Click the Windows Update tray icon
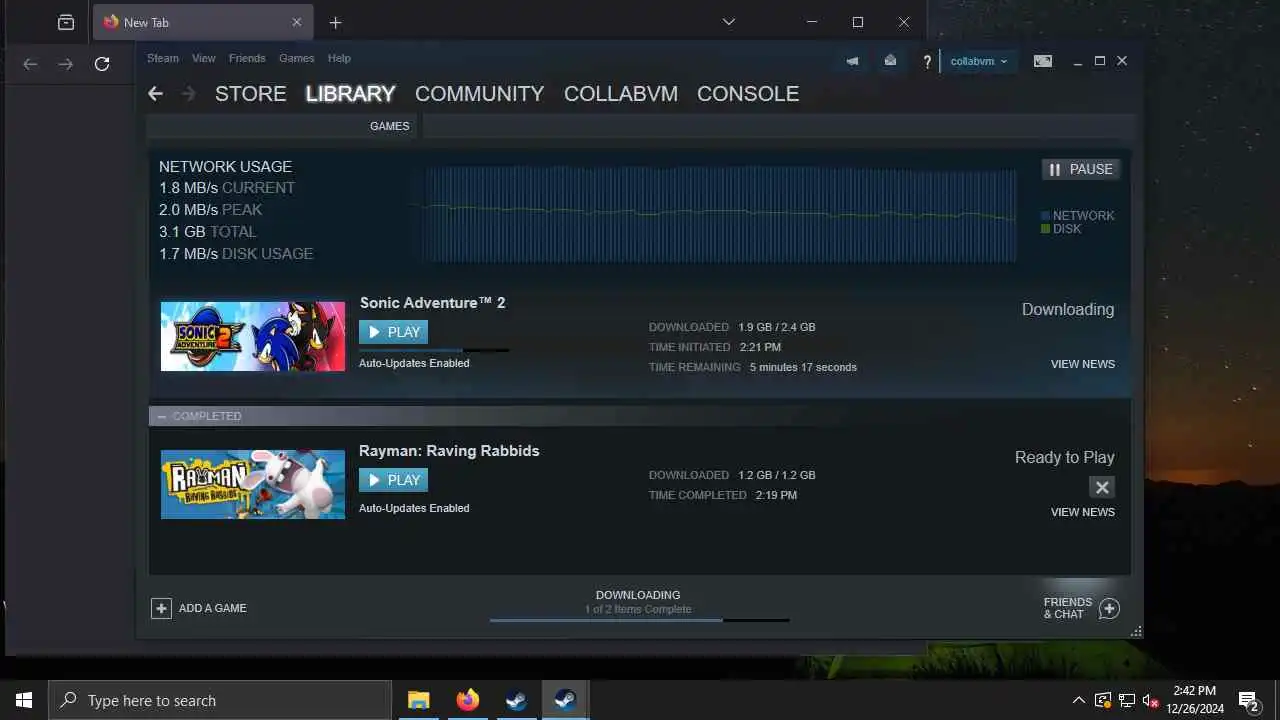This screenshot has height=720, width=1280. [x=1103, y=700]
